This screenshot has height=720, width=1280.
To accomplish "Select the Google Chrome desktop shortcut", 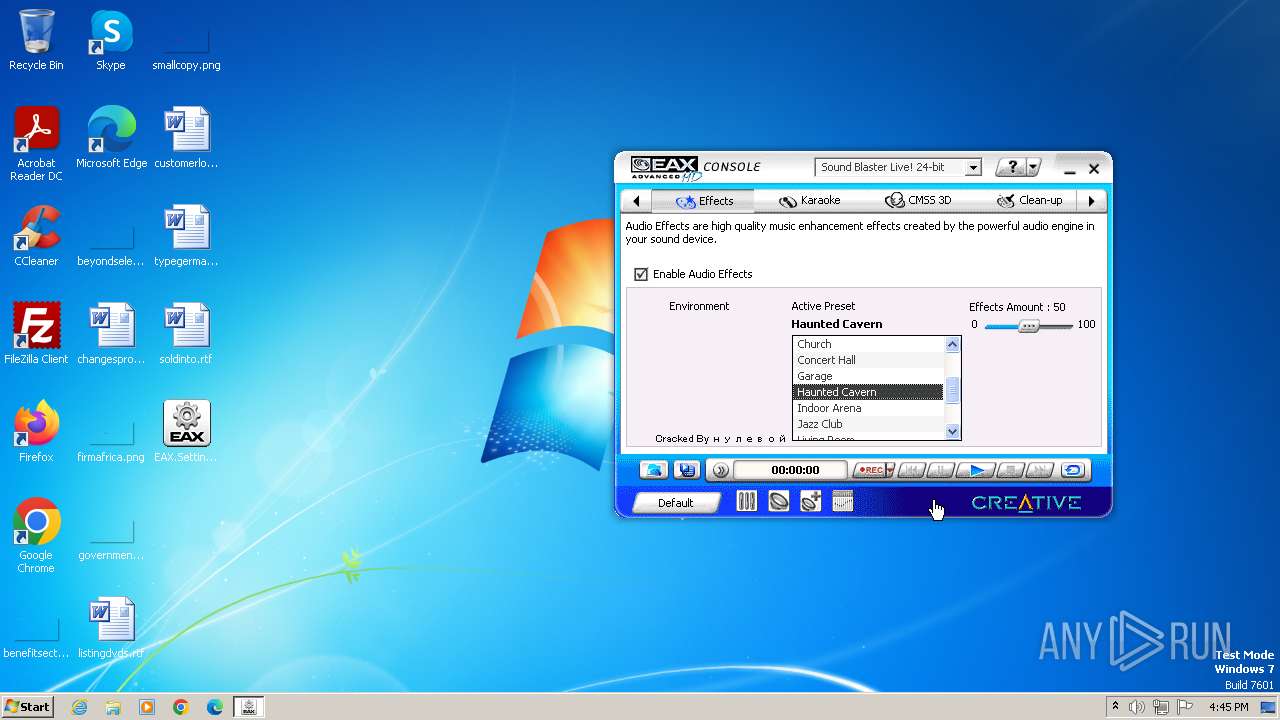I will tap(36, 536).
